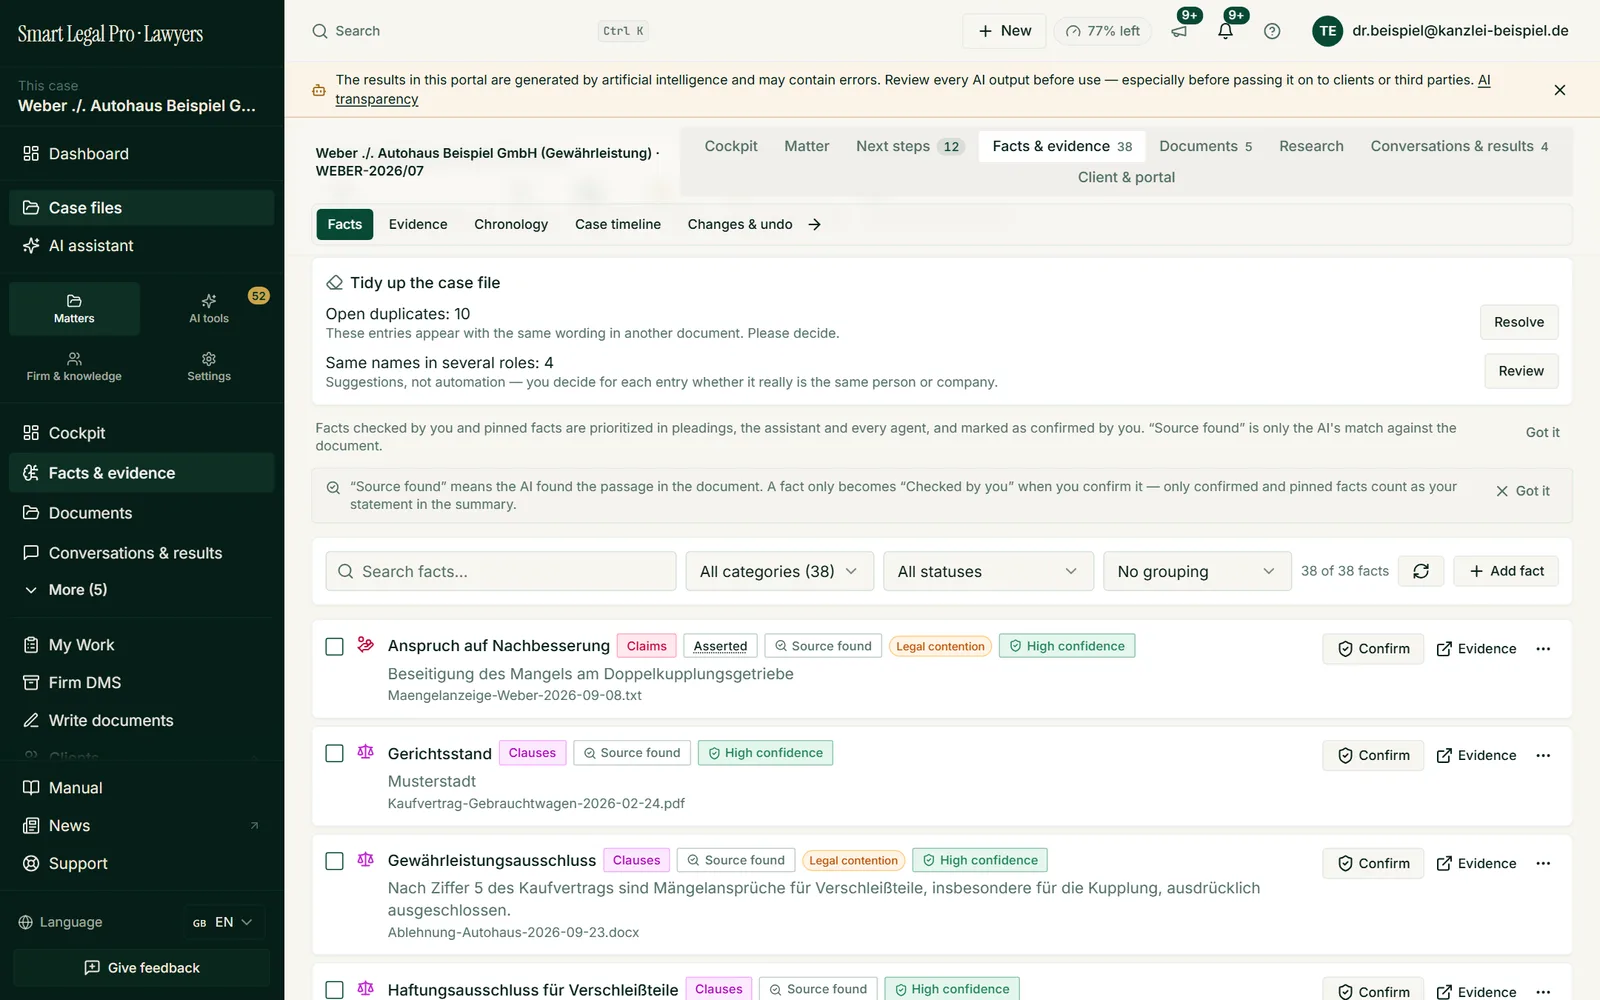Open the All categories dropdown
The image size is (1600, 1000).
(x=779, y=571)
